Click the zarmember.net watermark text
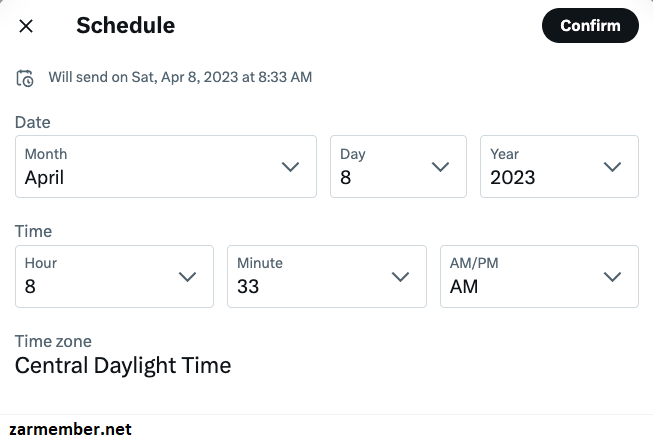 click(x=70, y=429)
